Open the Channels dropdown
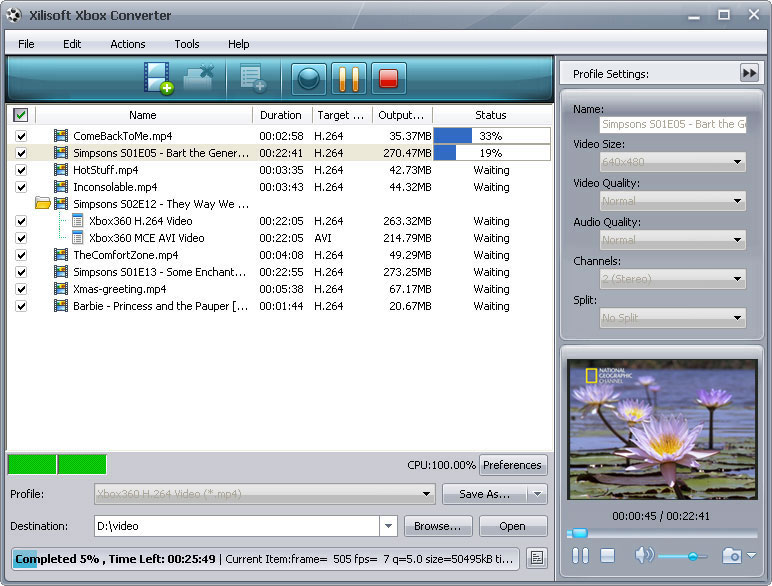 pyautogui.click(x=673, y=279)
